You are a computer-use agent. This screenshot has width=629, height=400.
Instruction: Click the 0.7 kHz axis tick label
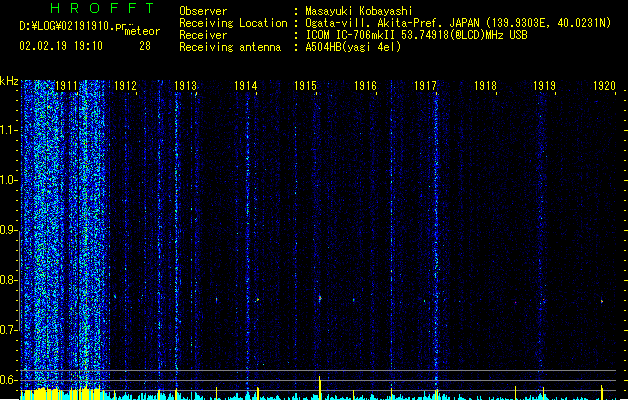pyautogui.click(x=8, y=330)
